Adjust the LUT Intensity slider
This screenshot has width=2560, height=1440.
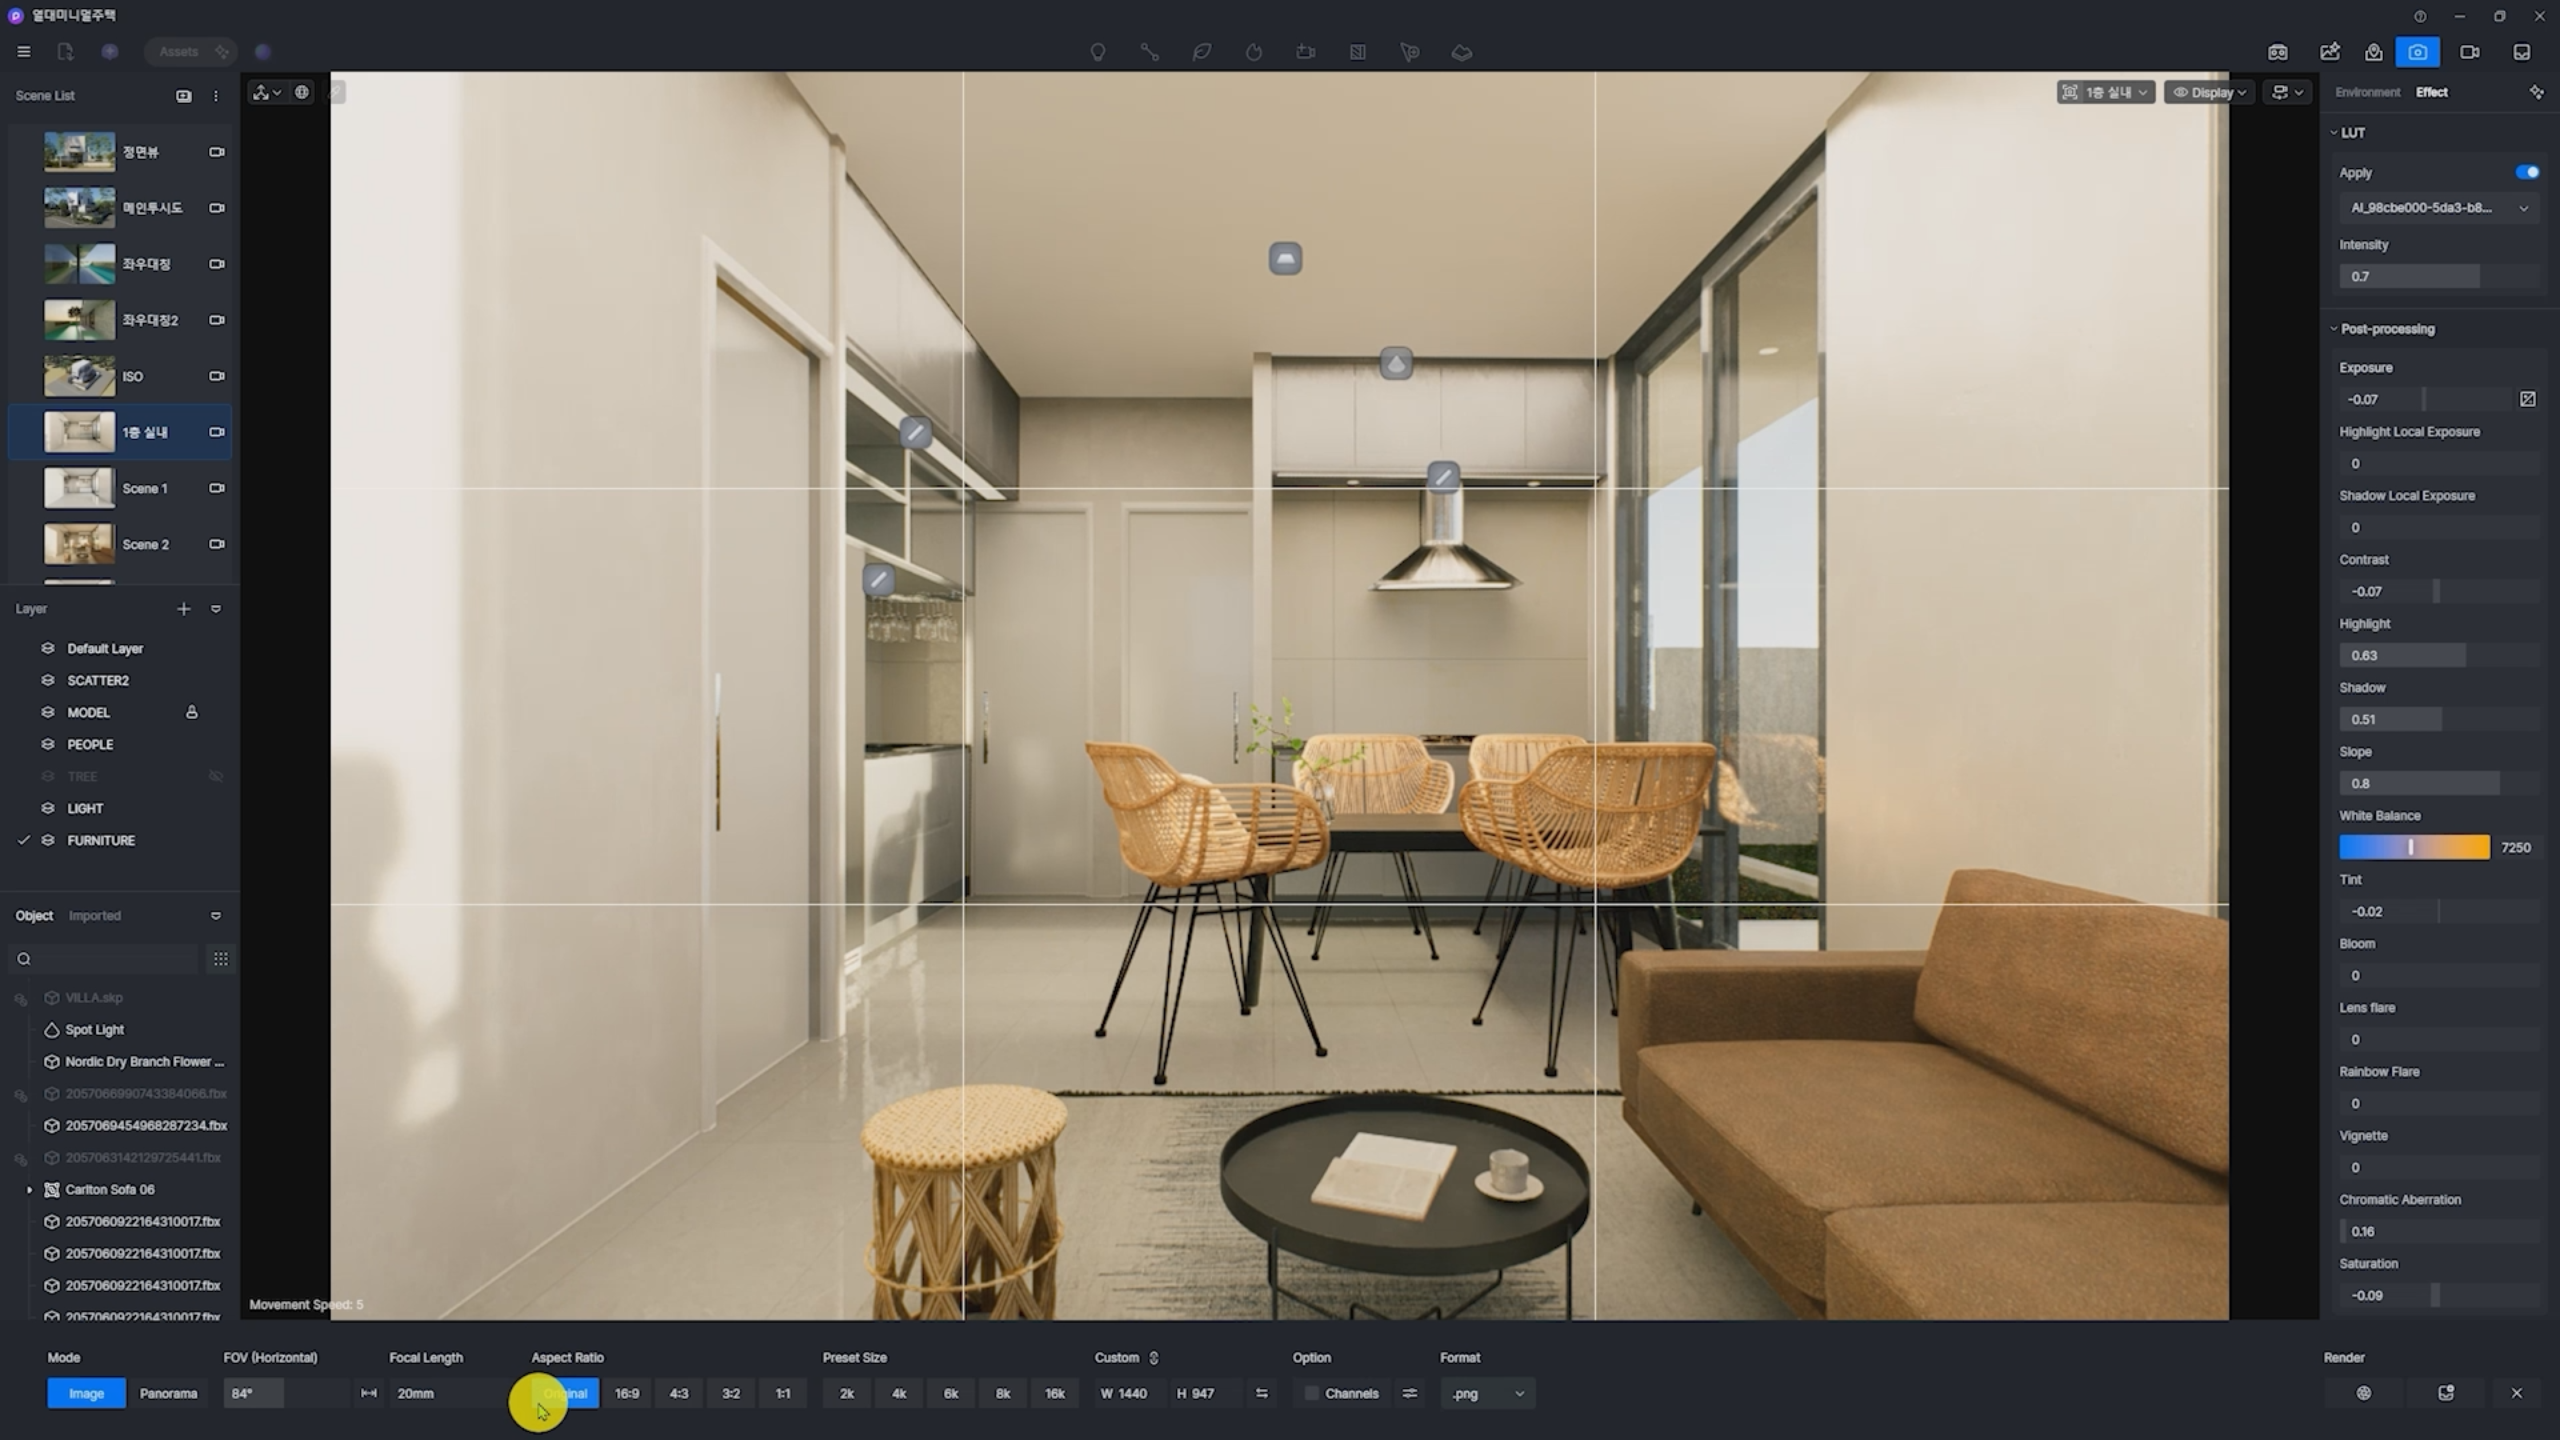coord(2438,276)
